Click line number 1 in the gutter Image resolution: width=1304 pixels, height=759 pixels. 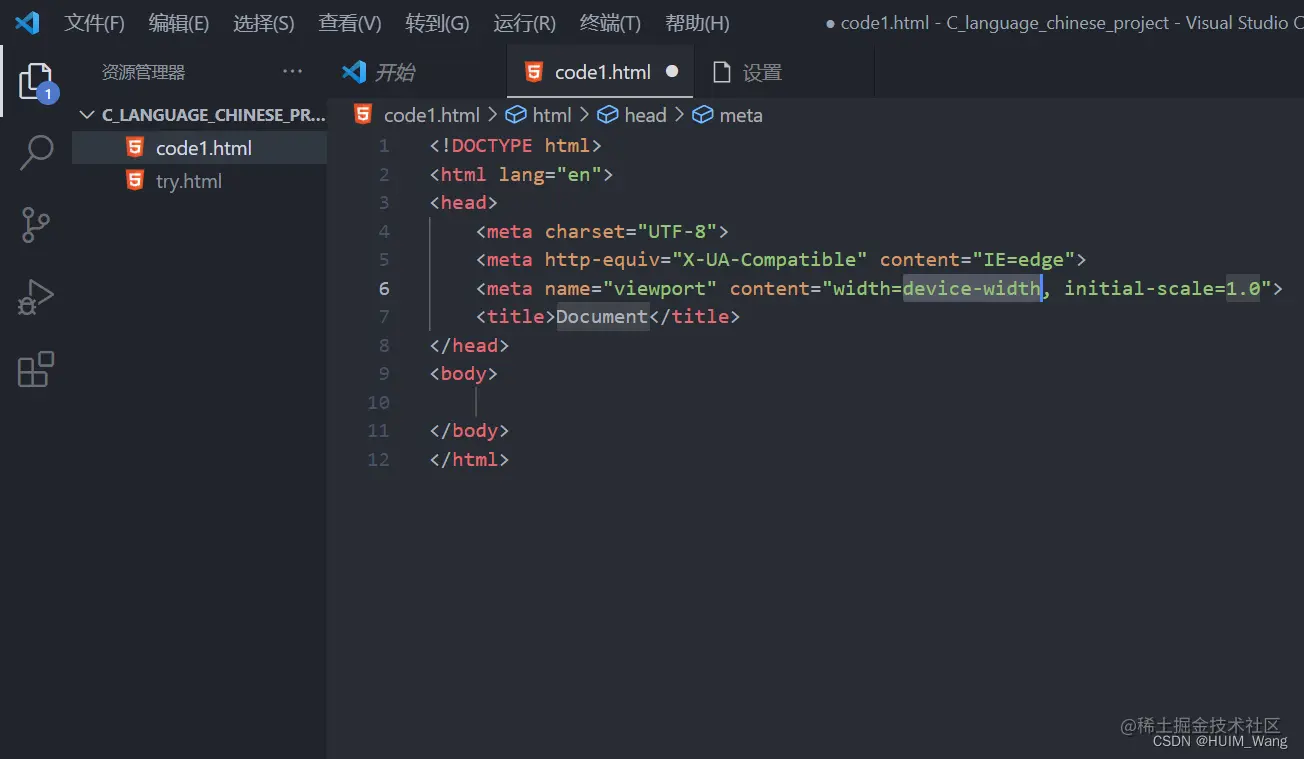point(384,146)
